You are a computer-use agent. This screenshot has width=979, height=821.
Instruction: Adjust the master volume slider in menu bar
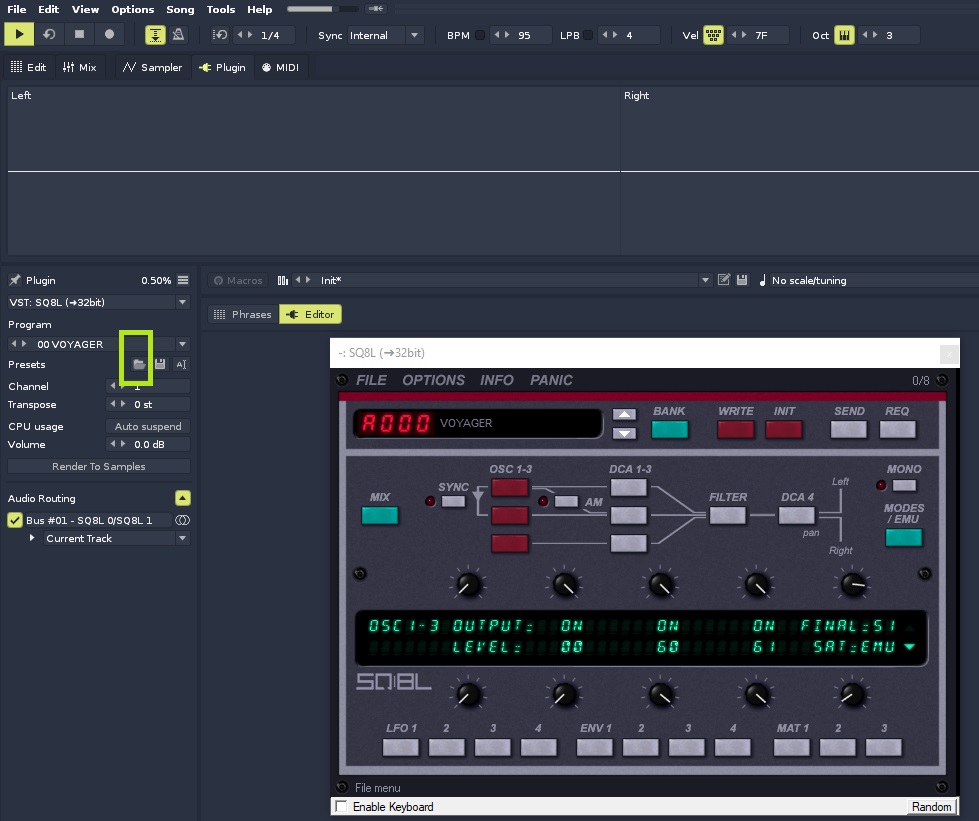click(322, 9)
